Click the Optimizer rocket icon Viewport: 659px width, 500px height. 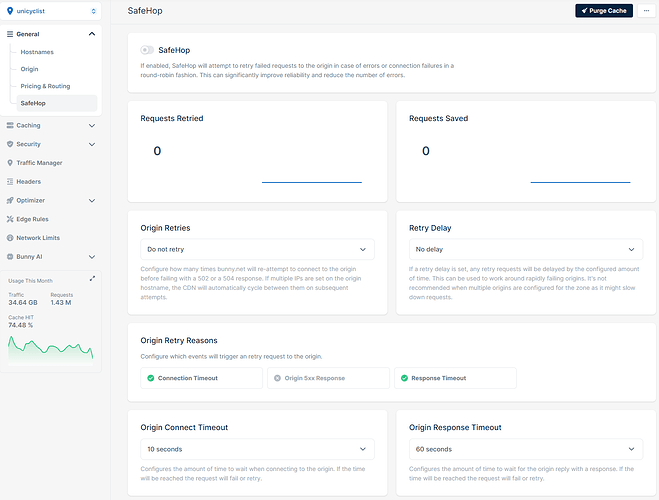[10, 200]
